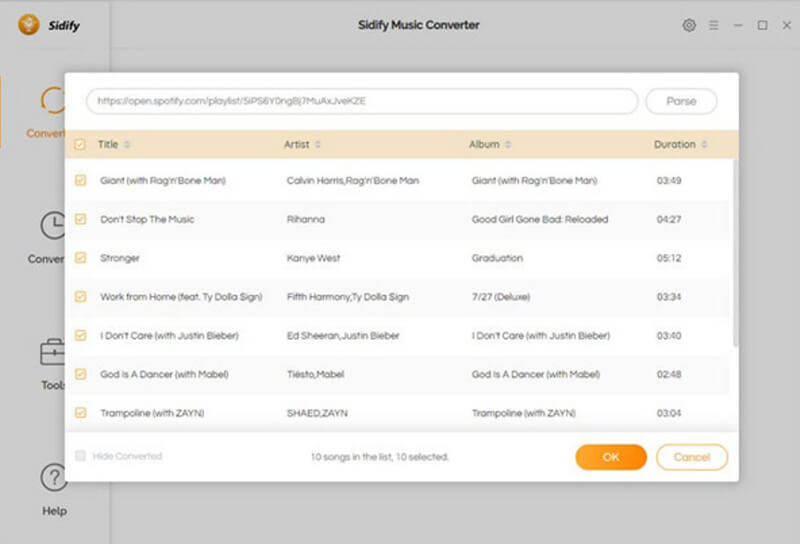Click the Sidify logo icon
The width and height of the screenshot is (800, 544).
[29, 25]
